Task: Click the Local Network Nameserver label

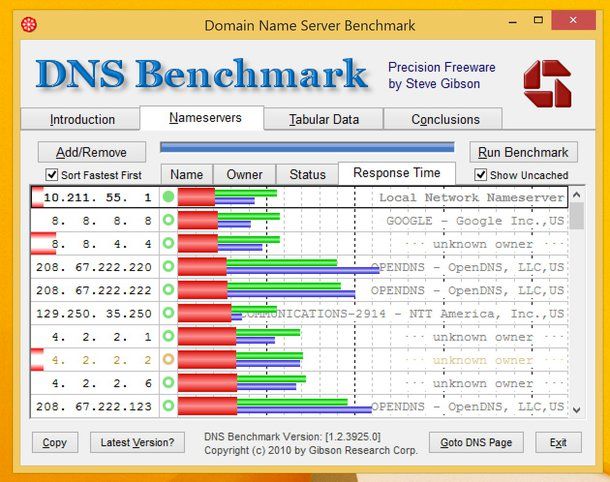Action: pos(472,197)
